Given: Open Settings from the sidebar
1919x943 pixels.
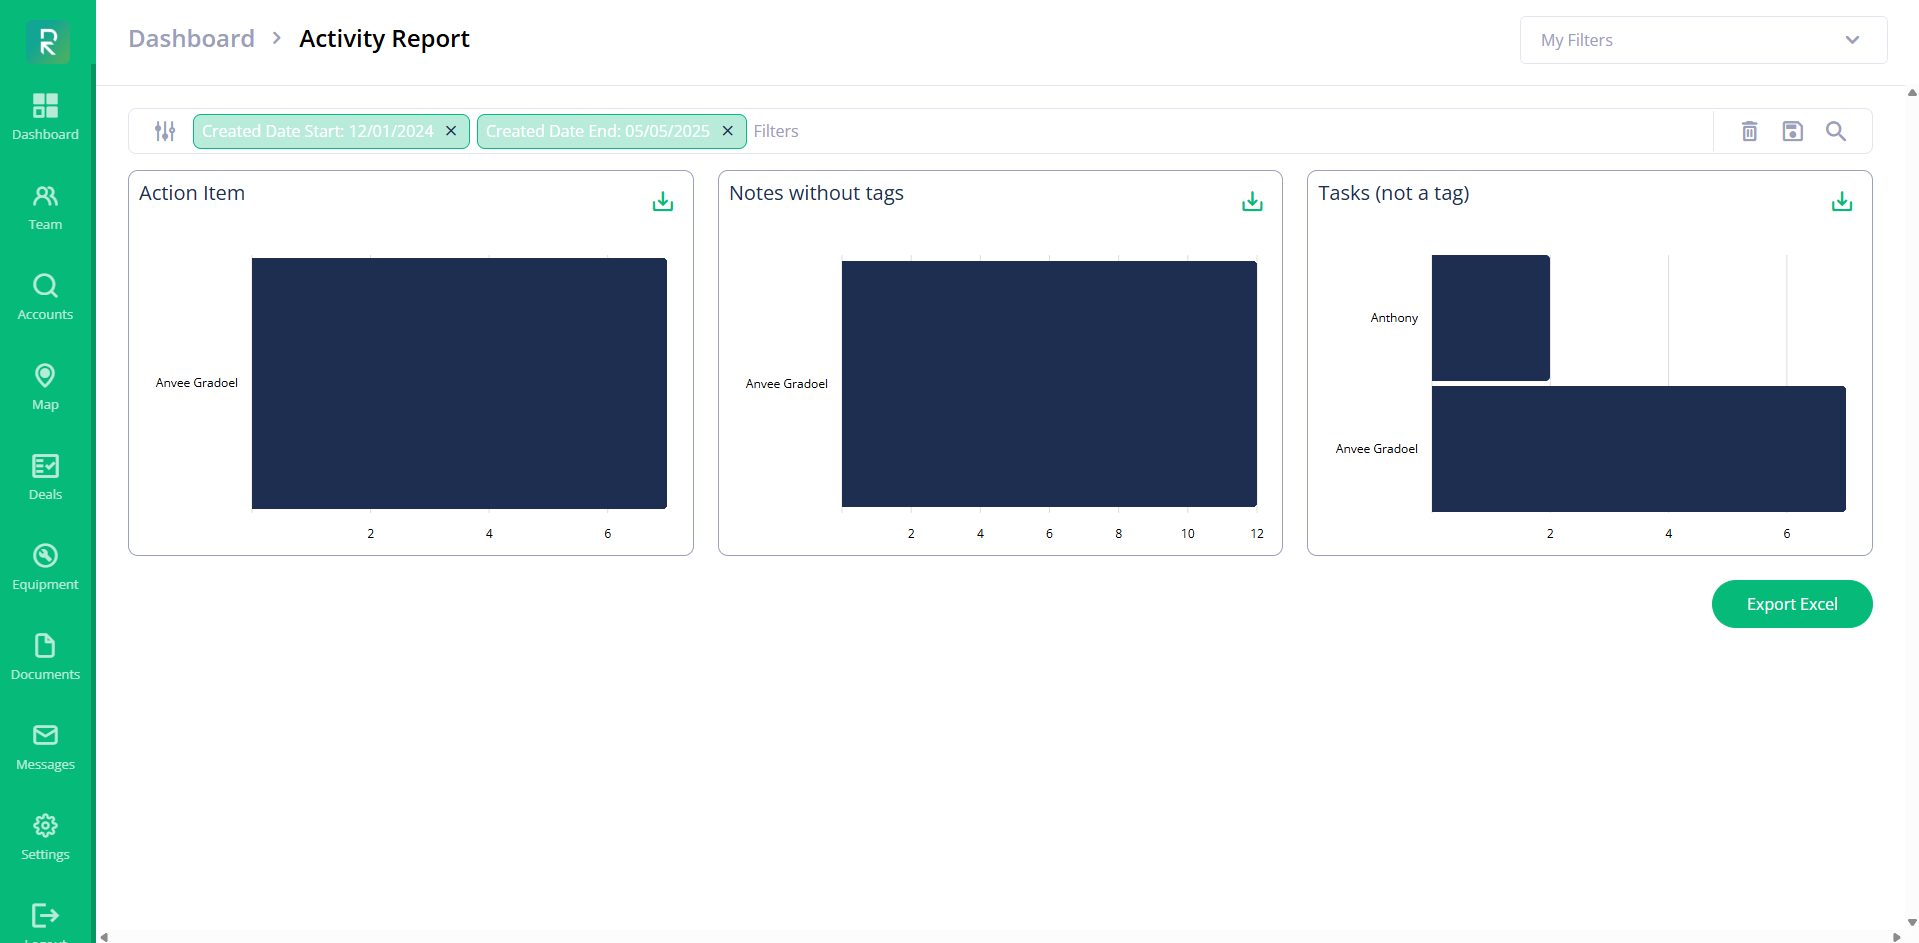Looking at the screenshot, I should (x=45, y=837).
